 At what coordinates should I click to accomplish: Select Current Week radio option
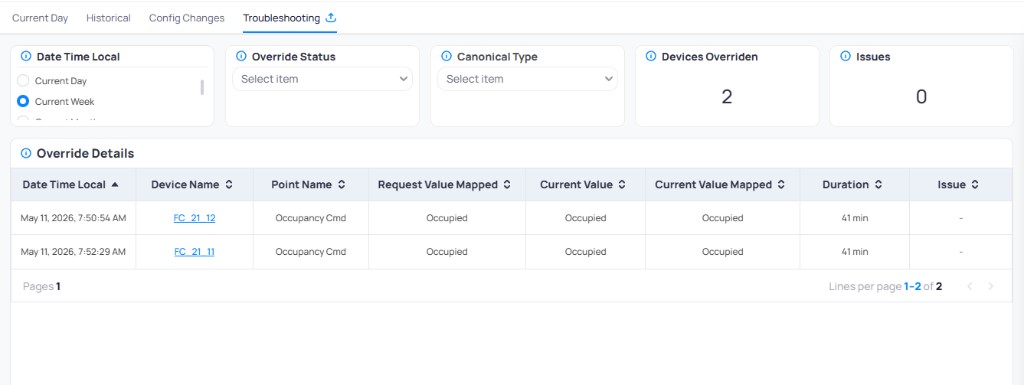[x=23, y=101]
